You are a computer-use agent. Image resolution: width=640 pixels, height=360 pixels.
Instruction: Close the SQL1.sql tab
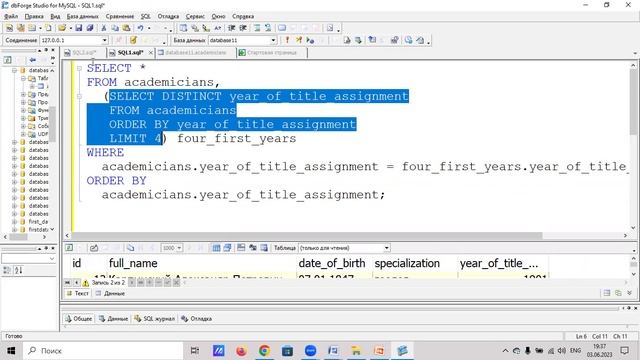pyautogui.click(x=151, y=53)
